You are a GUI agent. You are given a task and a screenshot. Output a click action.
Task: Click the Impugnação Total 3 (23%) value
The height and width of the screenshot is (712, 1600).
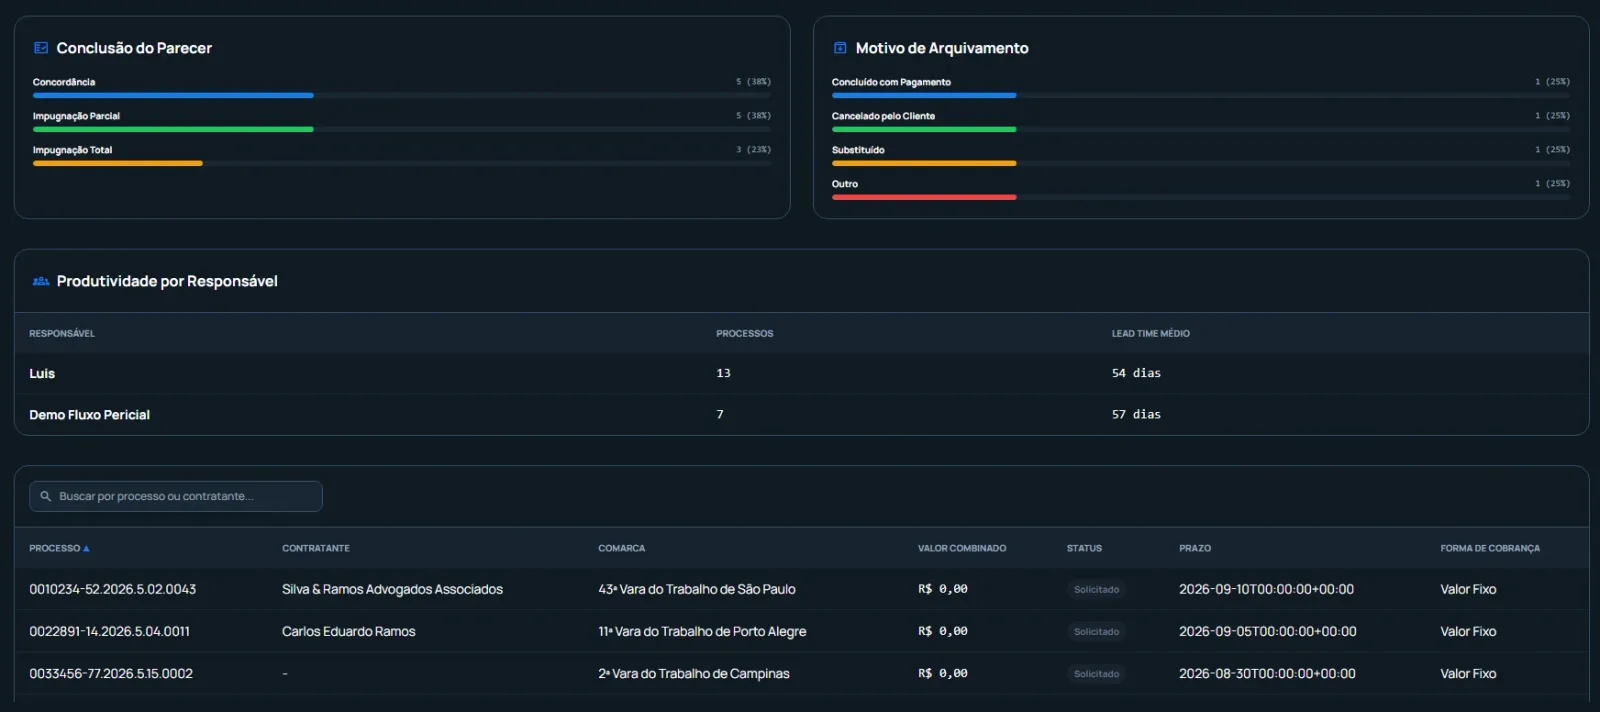point(753,150)
